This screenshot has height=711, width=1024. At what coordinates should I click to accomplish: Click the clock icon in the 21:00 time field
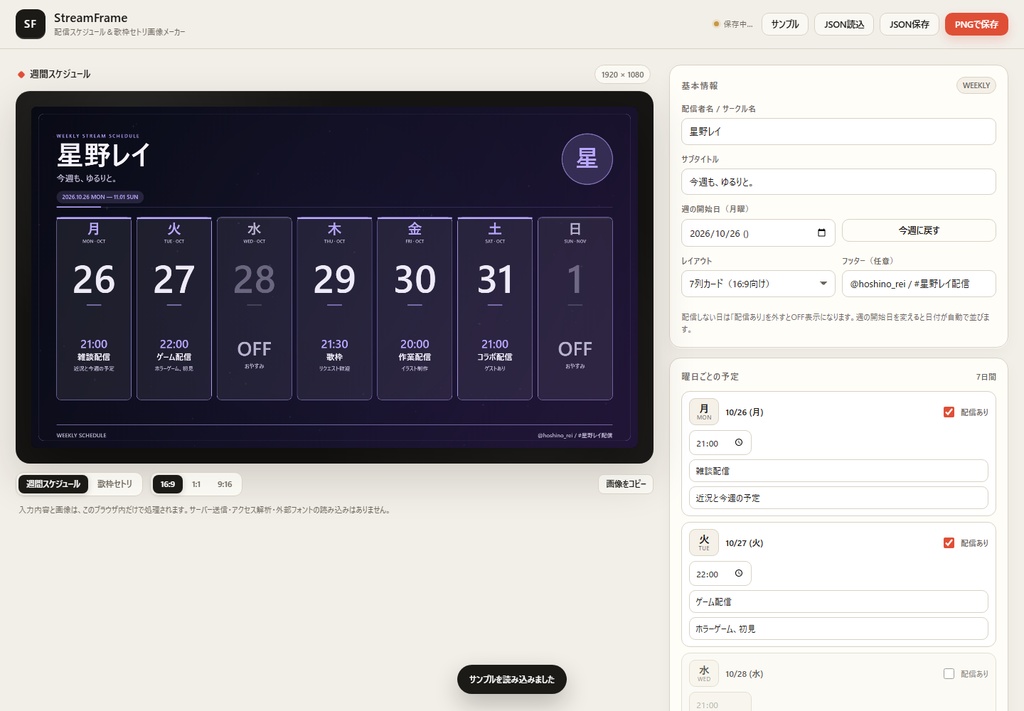pos(739,443)
